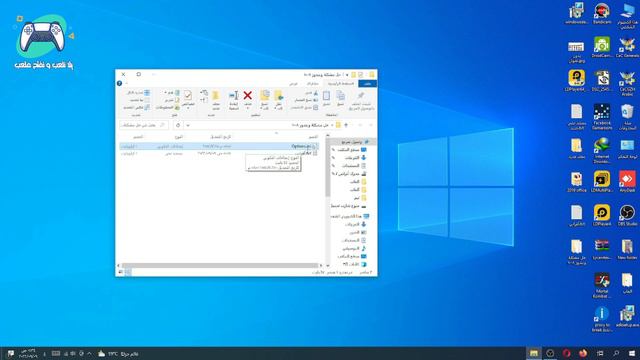This screenshot has width=640, height=360.
Task: Sort by the Name column header
Action: [313, 137]
